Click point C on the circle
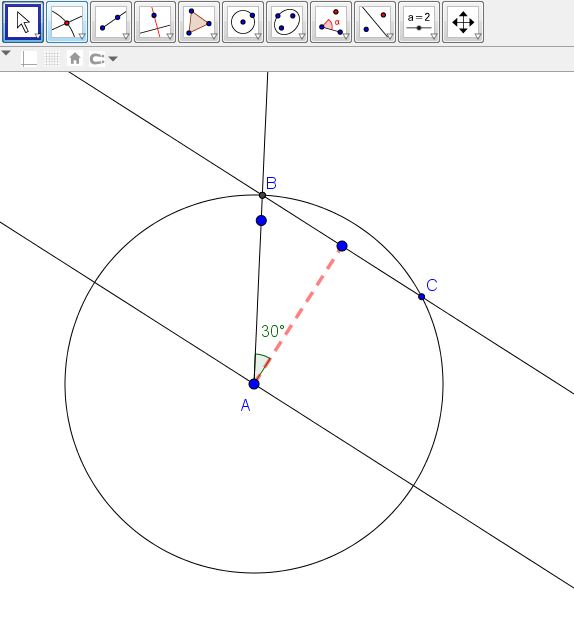The image size is (574, 623). coord(421,297)
